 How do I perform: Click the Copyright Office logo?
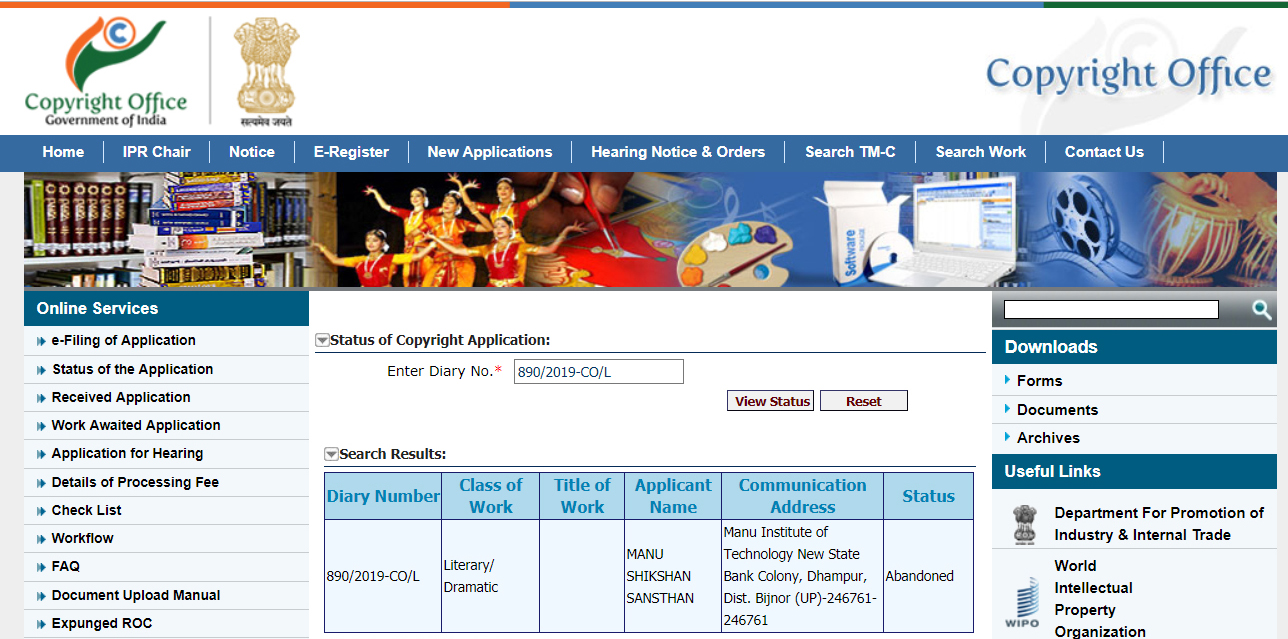click(106, 72)
